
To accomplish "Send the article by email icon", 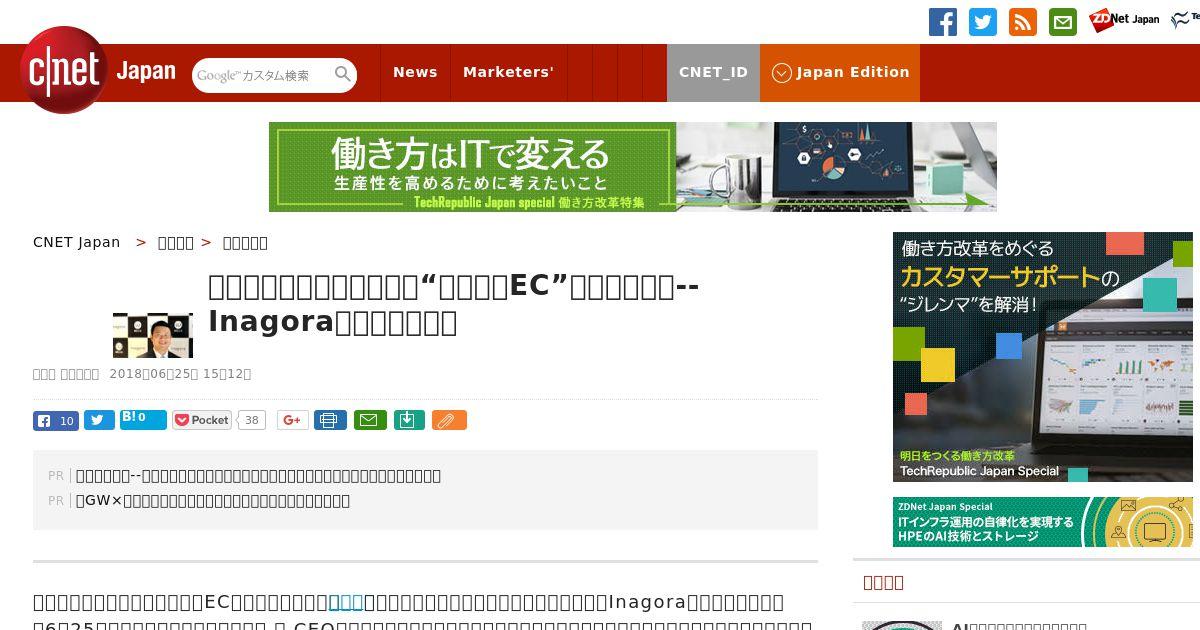I will tap(369, 420).
